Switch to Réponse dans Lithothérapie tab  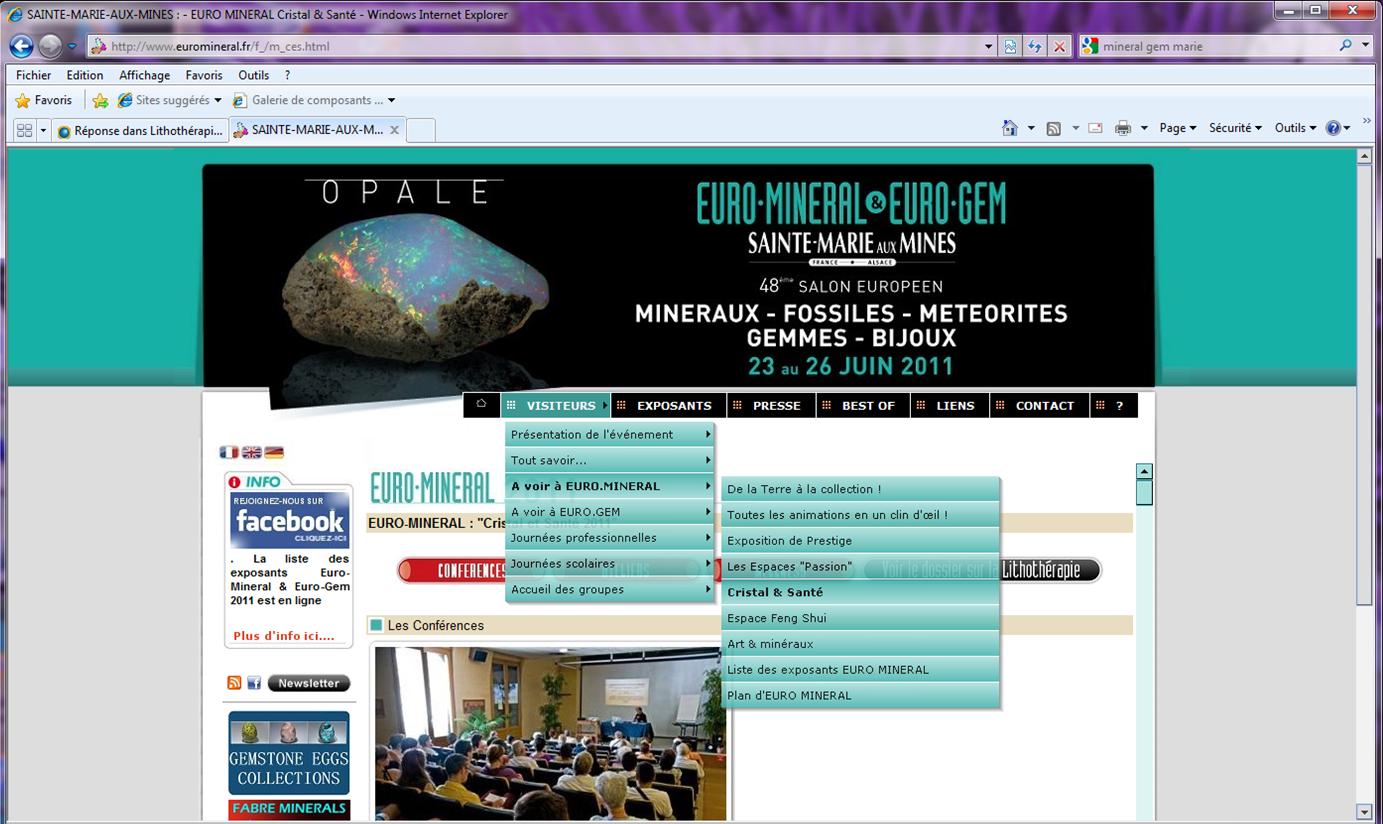pyautogui.click(x=140, y=130)
